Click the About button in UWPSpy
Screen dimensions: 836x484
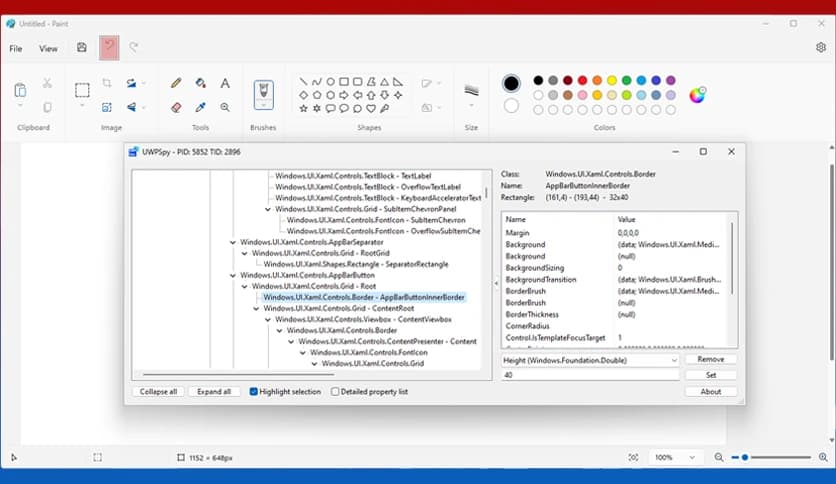[711, 392]
